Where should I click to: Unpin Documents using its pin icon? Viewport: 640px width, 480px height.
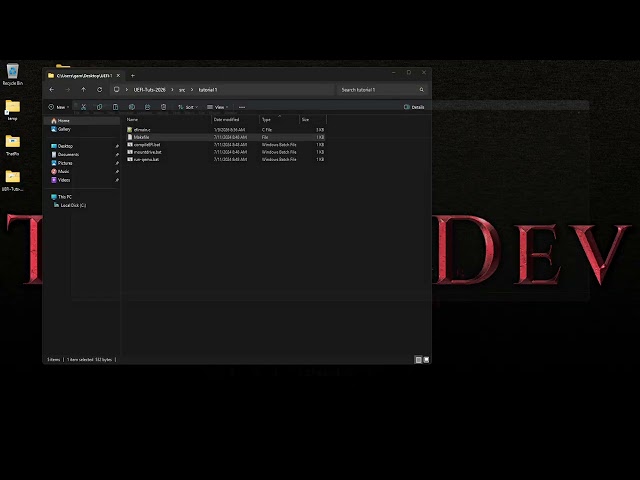(x=117, y=155)
